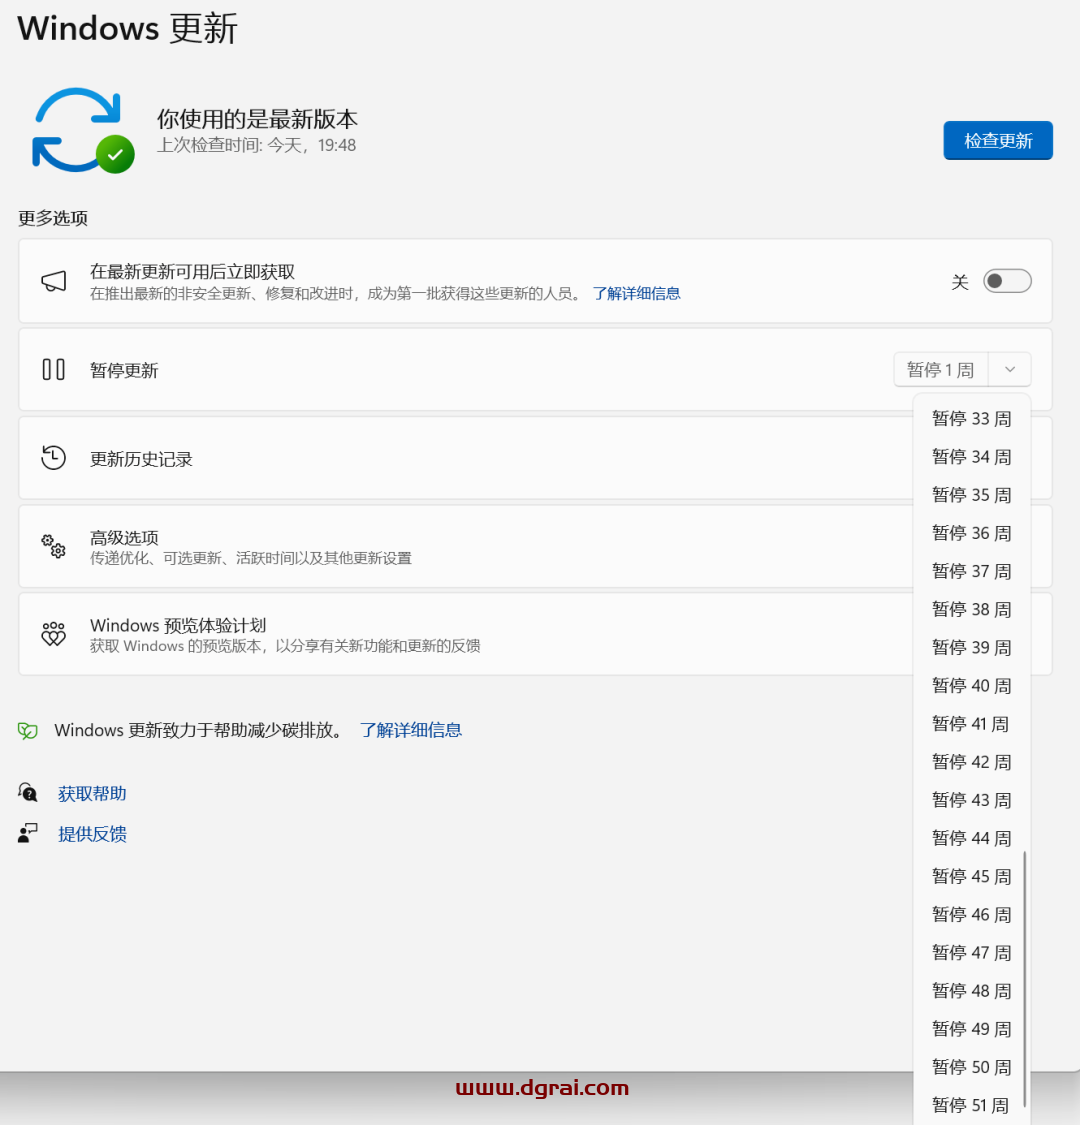Screen dimensions: 1080x1125
Task: Pick 暂停 46 周 in dropdown
Action: tap(972, 914)
